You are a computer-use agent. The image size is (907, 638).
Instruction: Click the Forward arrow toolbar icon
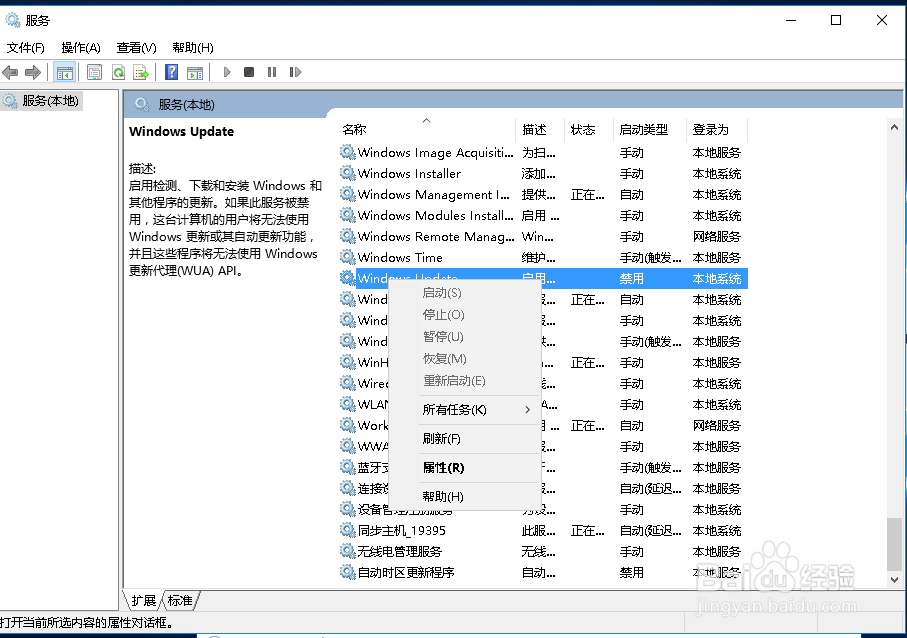(33, 72)
